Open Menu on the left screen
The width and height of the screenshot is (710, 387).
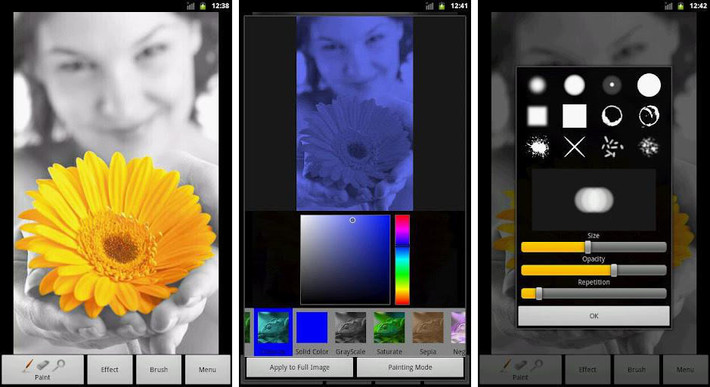pos(207,370)
